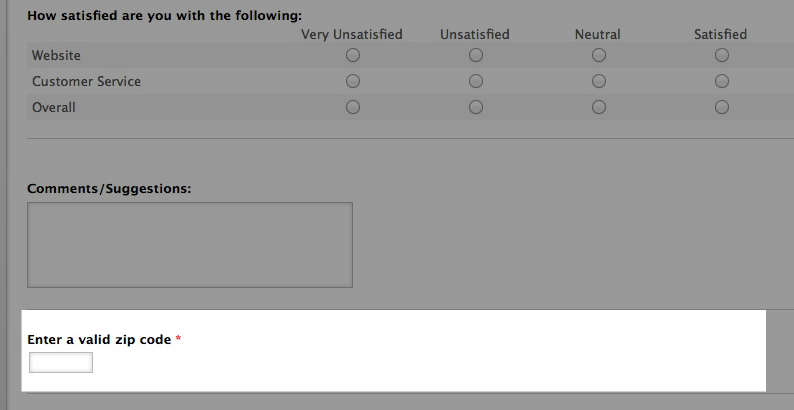Choose Neutral for Overall
Viewport: 794px width, 410px height.
(x=598, y=107)
